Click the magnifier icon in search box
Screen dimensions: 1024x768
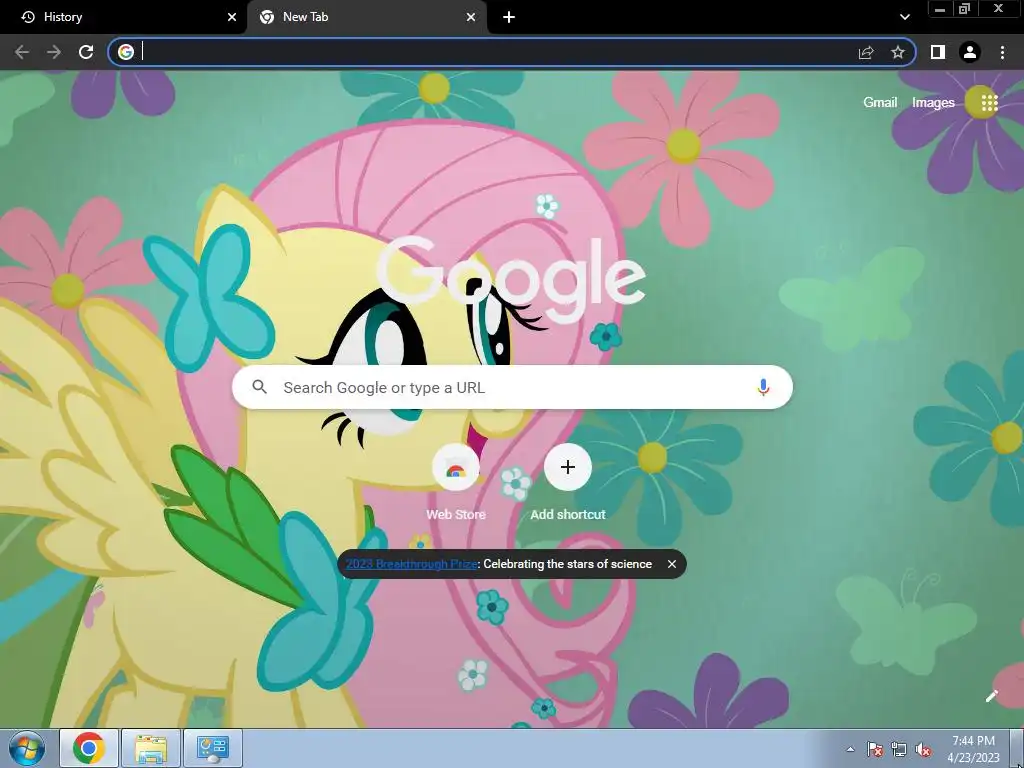tap(259, 387)
